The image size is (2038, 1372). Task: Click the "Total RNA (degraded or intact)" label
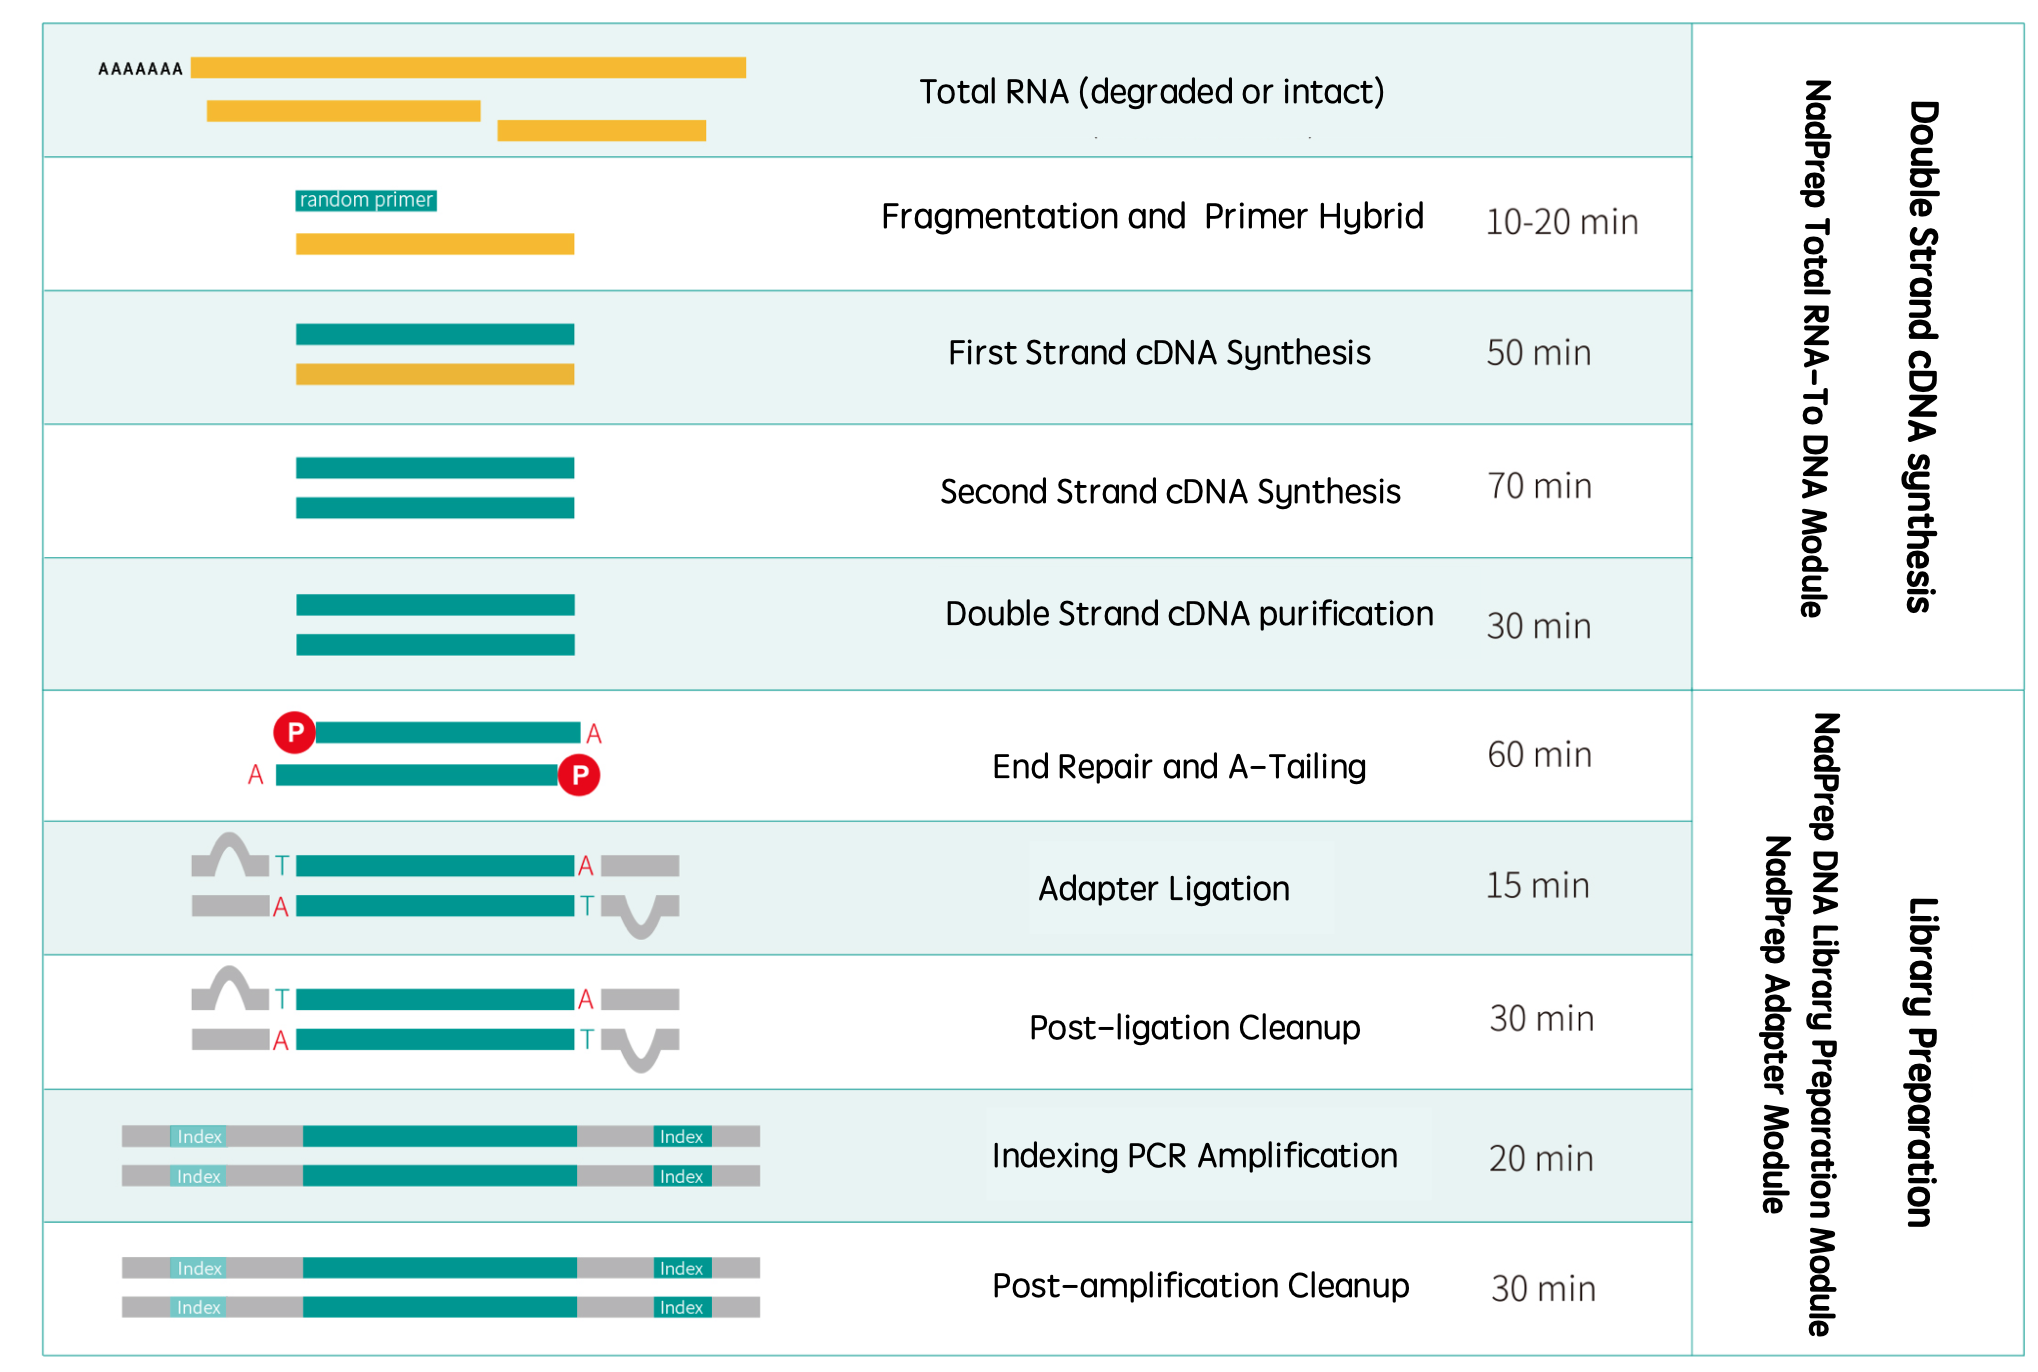[x=1151, y=92]
